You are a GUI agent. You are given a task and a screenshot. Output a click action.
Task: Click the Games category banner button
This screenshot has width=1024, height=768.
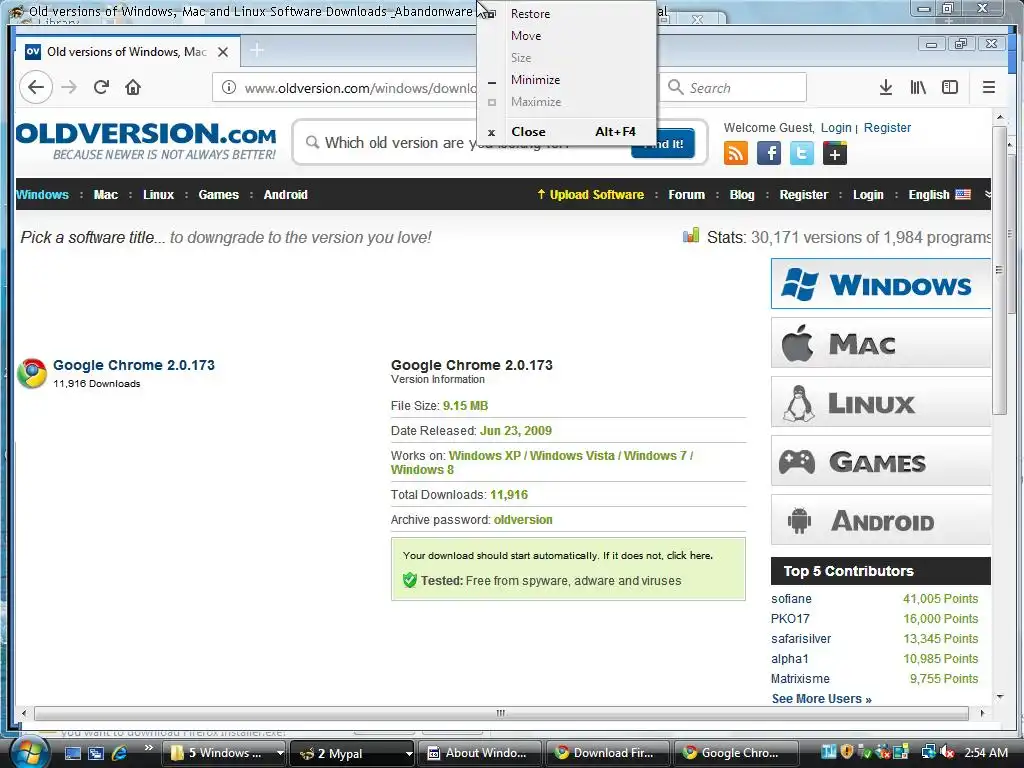pyautogui.click(x=880, y=461)
